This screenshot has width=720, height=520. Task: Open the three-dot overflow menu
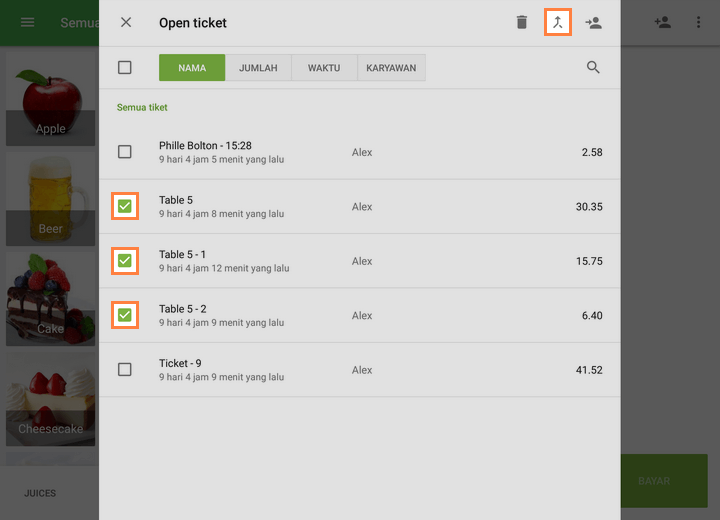(698, 22)
